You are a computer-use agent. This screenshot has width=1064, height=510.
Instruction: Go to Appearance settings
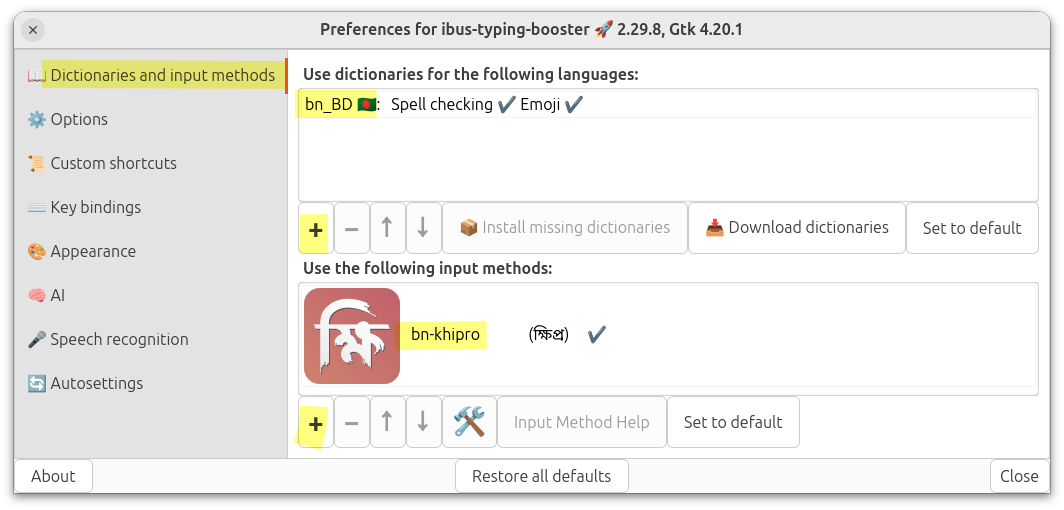[x=93, y=251]
